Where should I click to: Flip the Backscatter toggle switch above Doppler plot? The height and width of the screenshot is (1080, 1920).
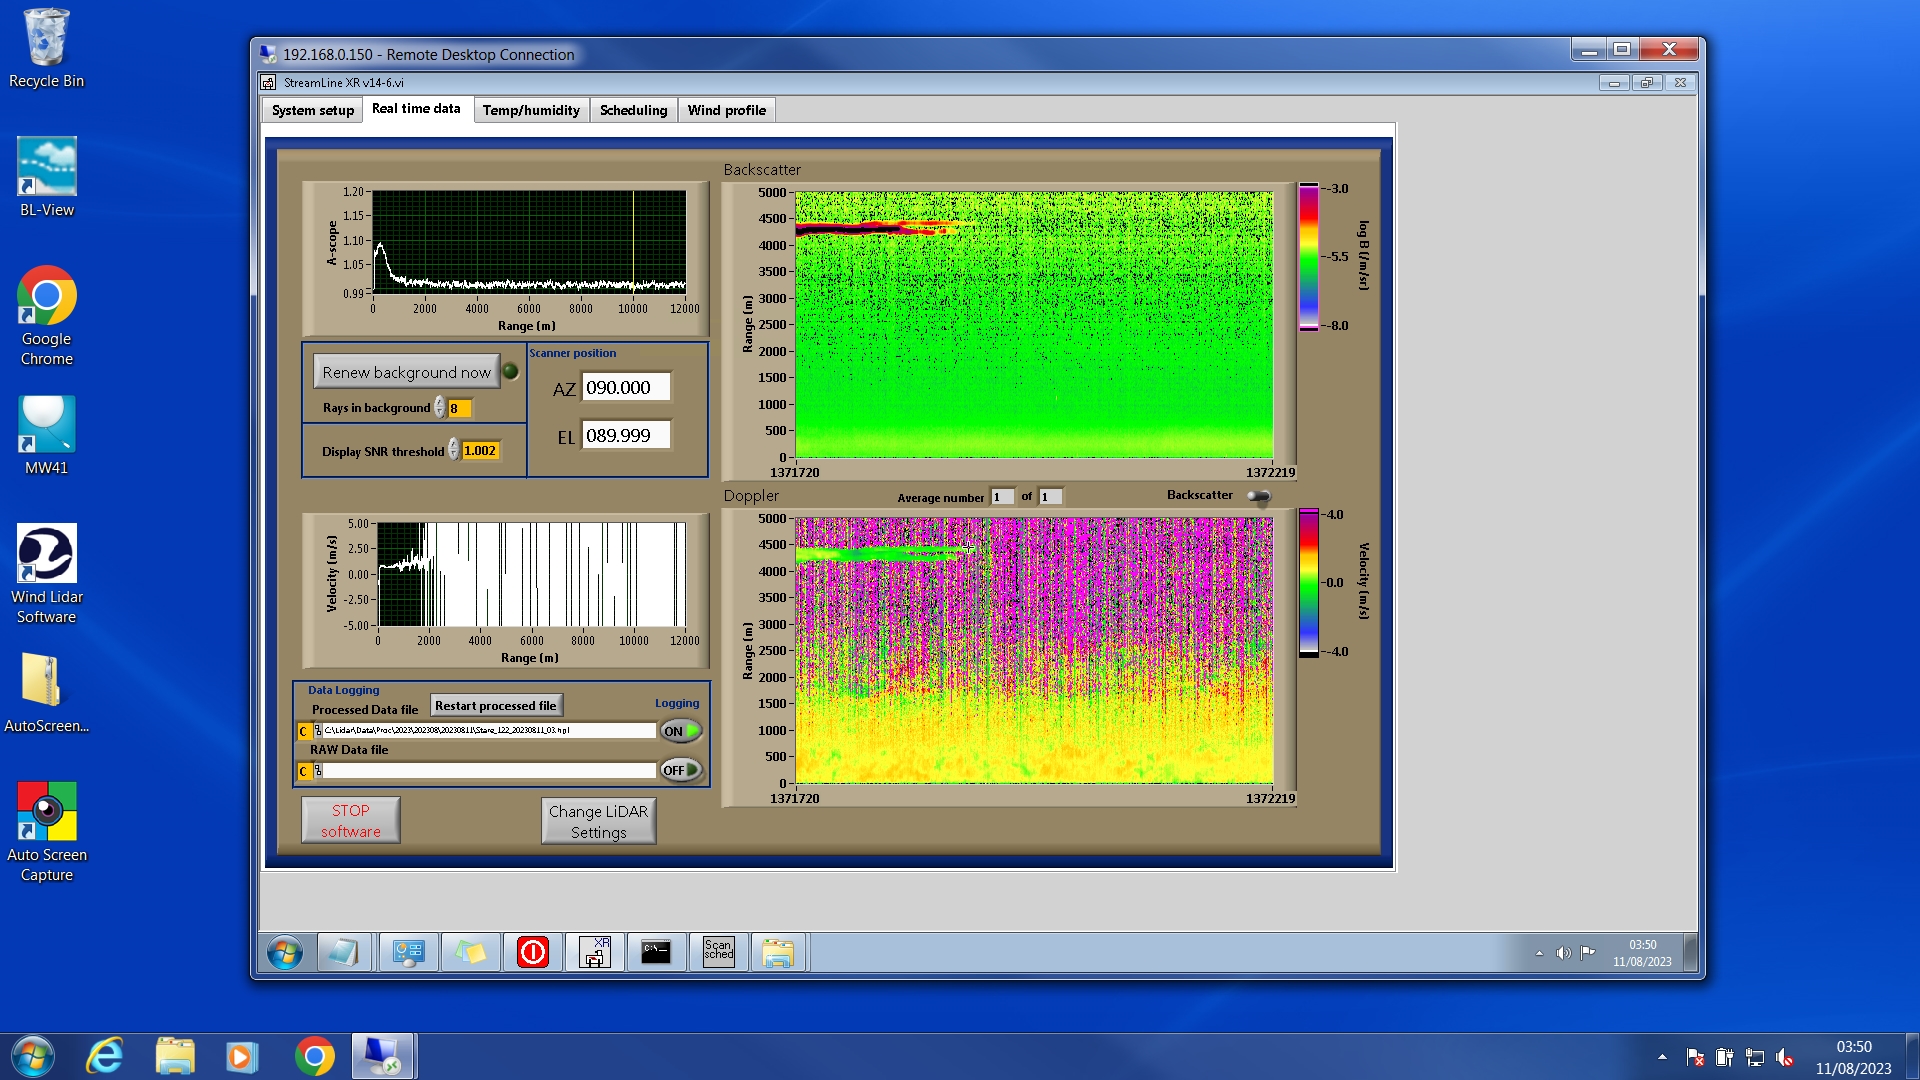click(x=1259, y=496)
